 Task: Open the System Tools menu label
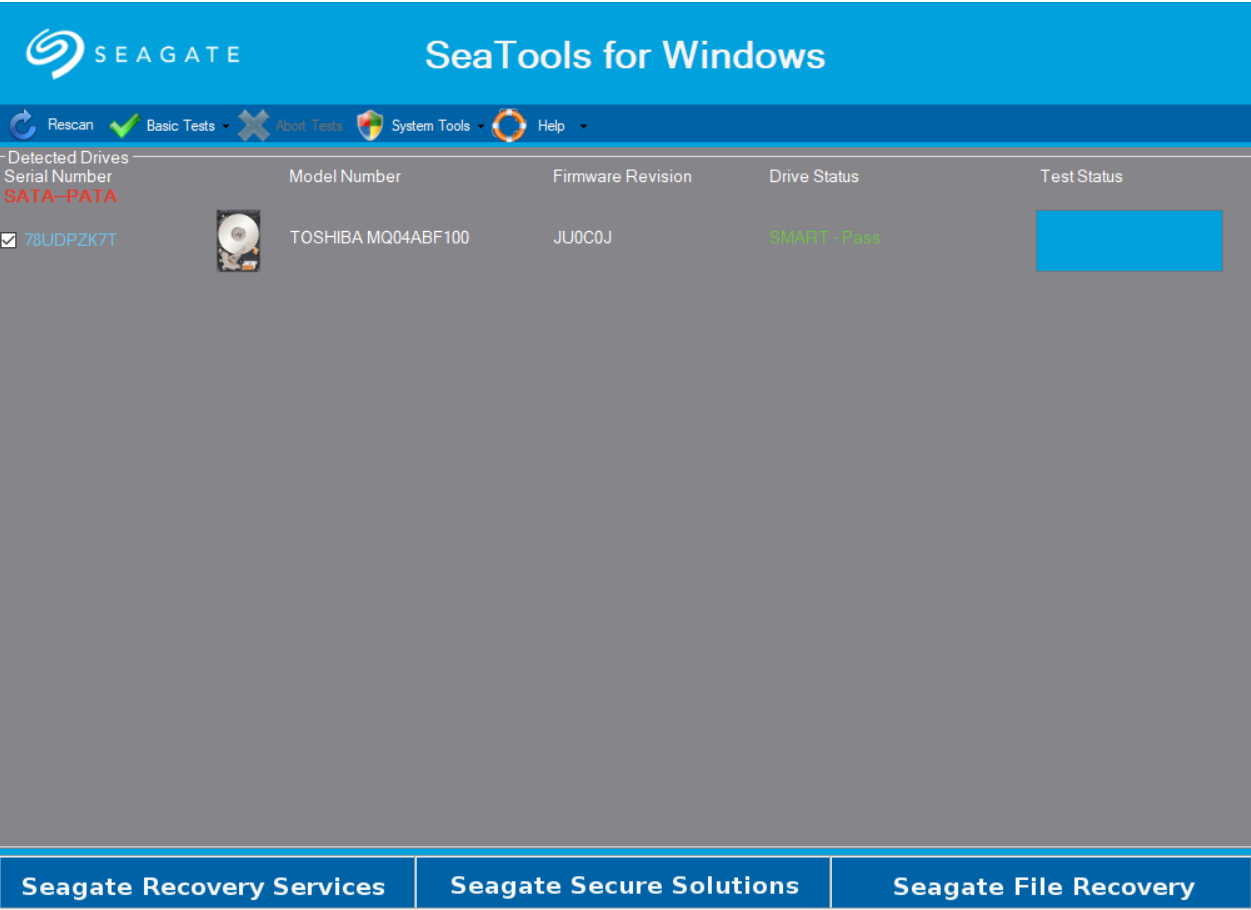click(x=431, y=126)
